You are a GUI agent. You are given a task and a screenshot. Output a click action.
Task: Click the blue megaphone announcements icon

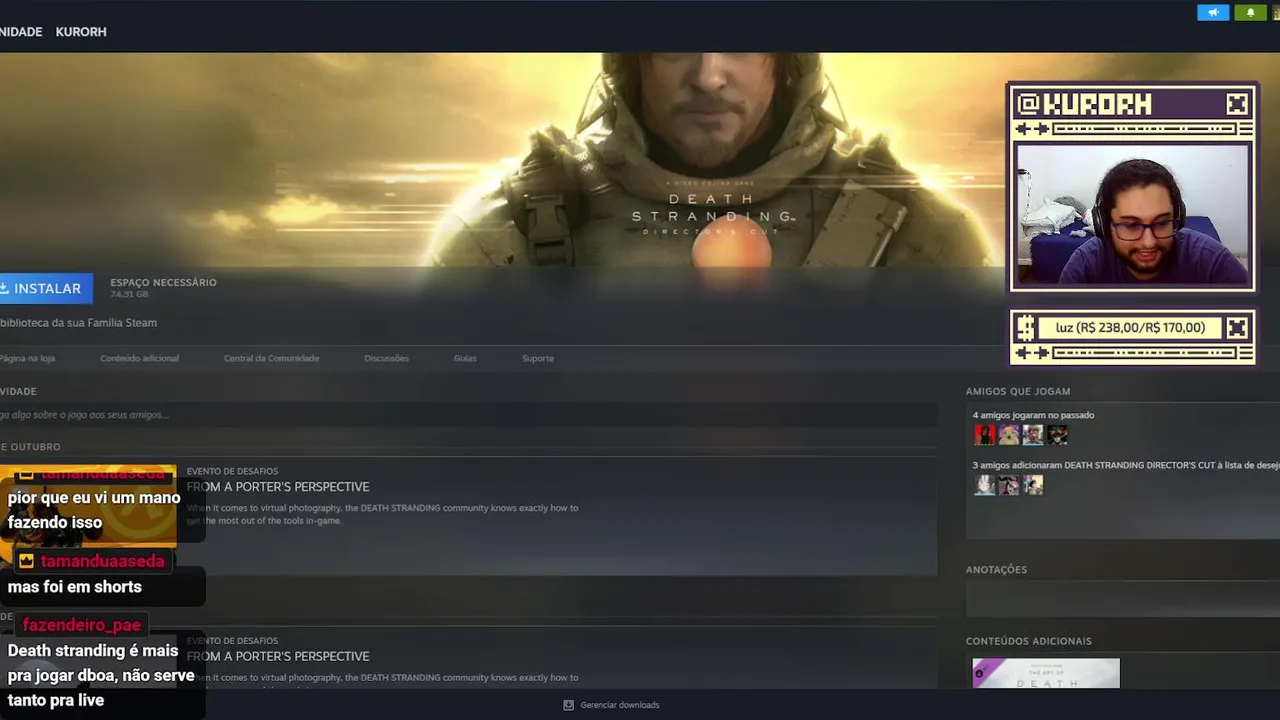point(1213,12)
